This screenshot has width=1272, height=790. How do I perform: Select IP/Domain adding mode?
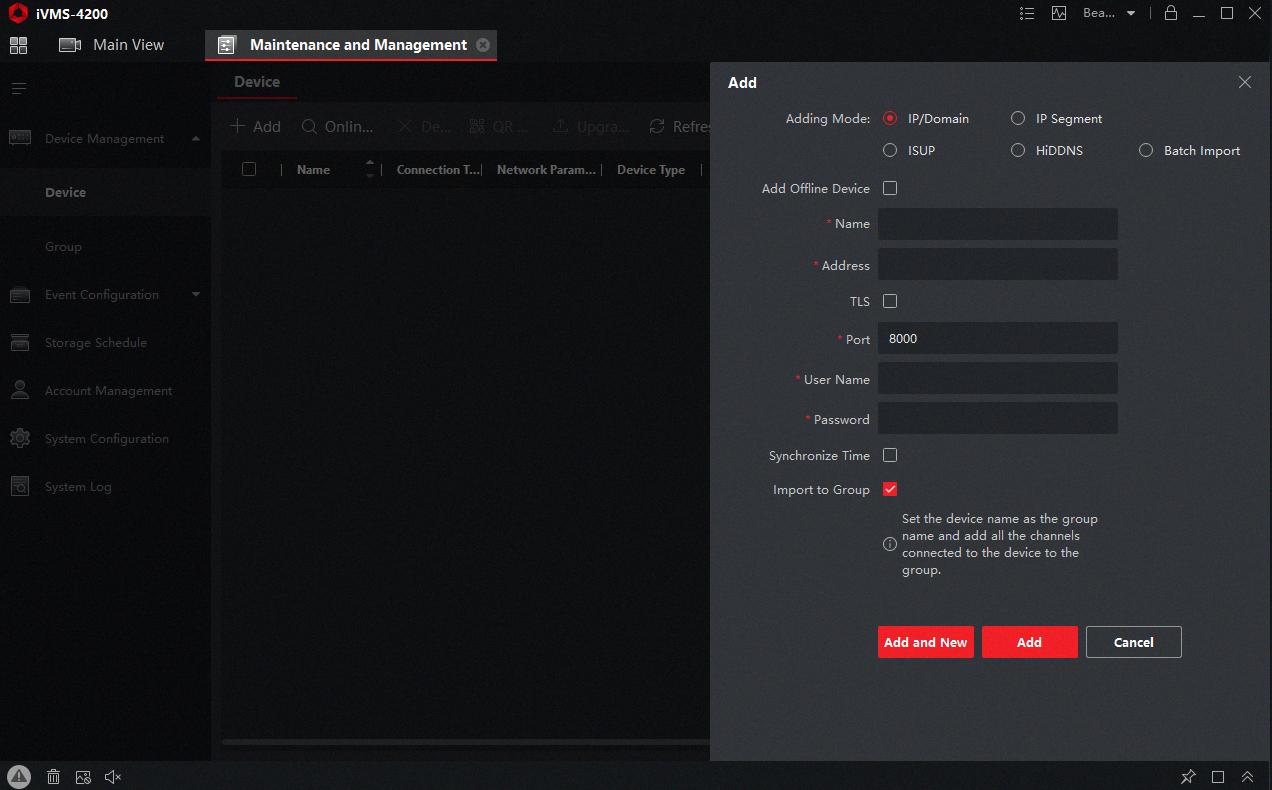(x=890, y=118)
